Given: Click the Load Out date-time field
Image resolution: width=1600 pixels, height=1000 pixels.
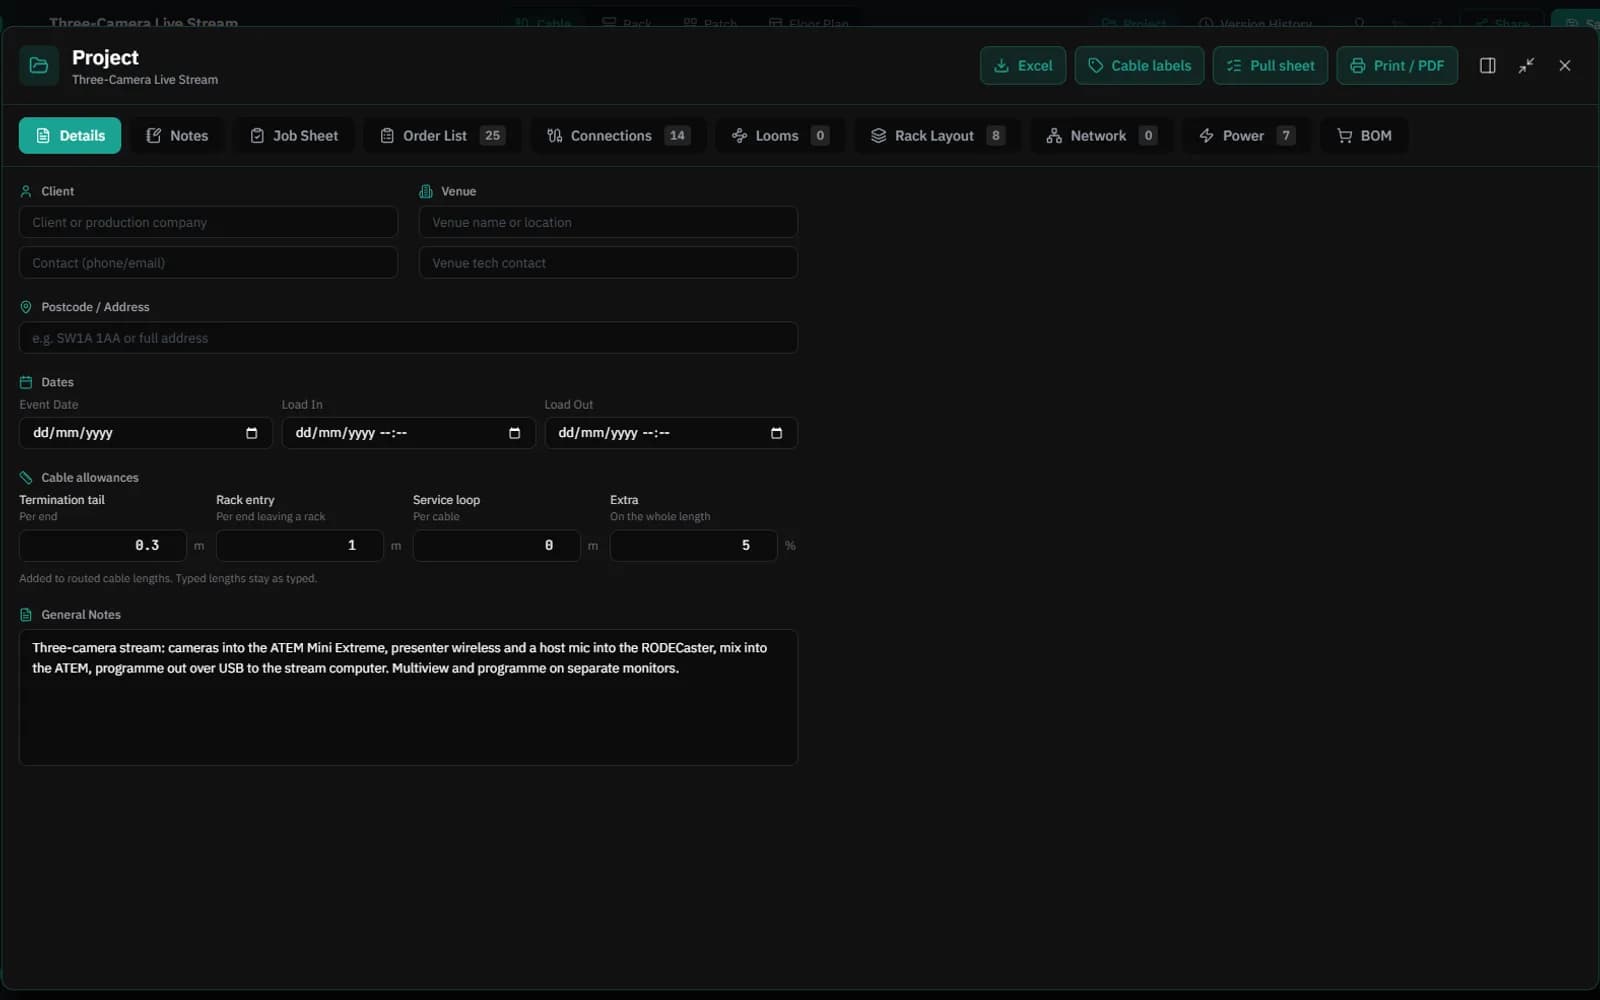Looking at the screenshot, I should 671,433.
